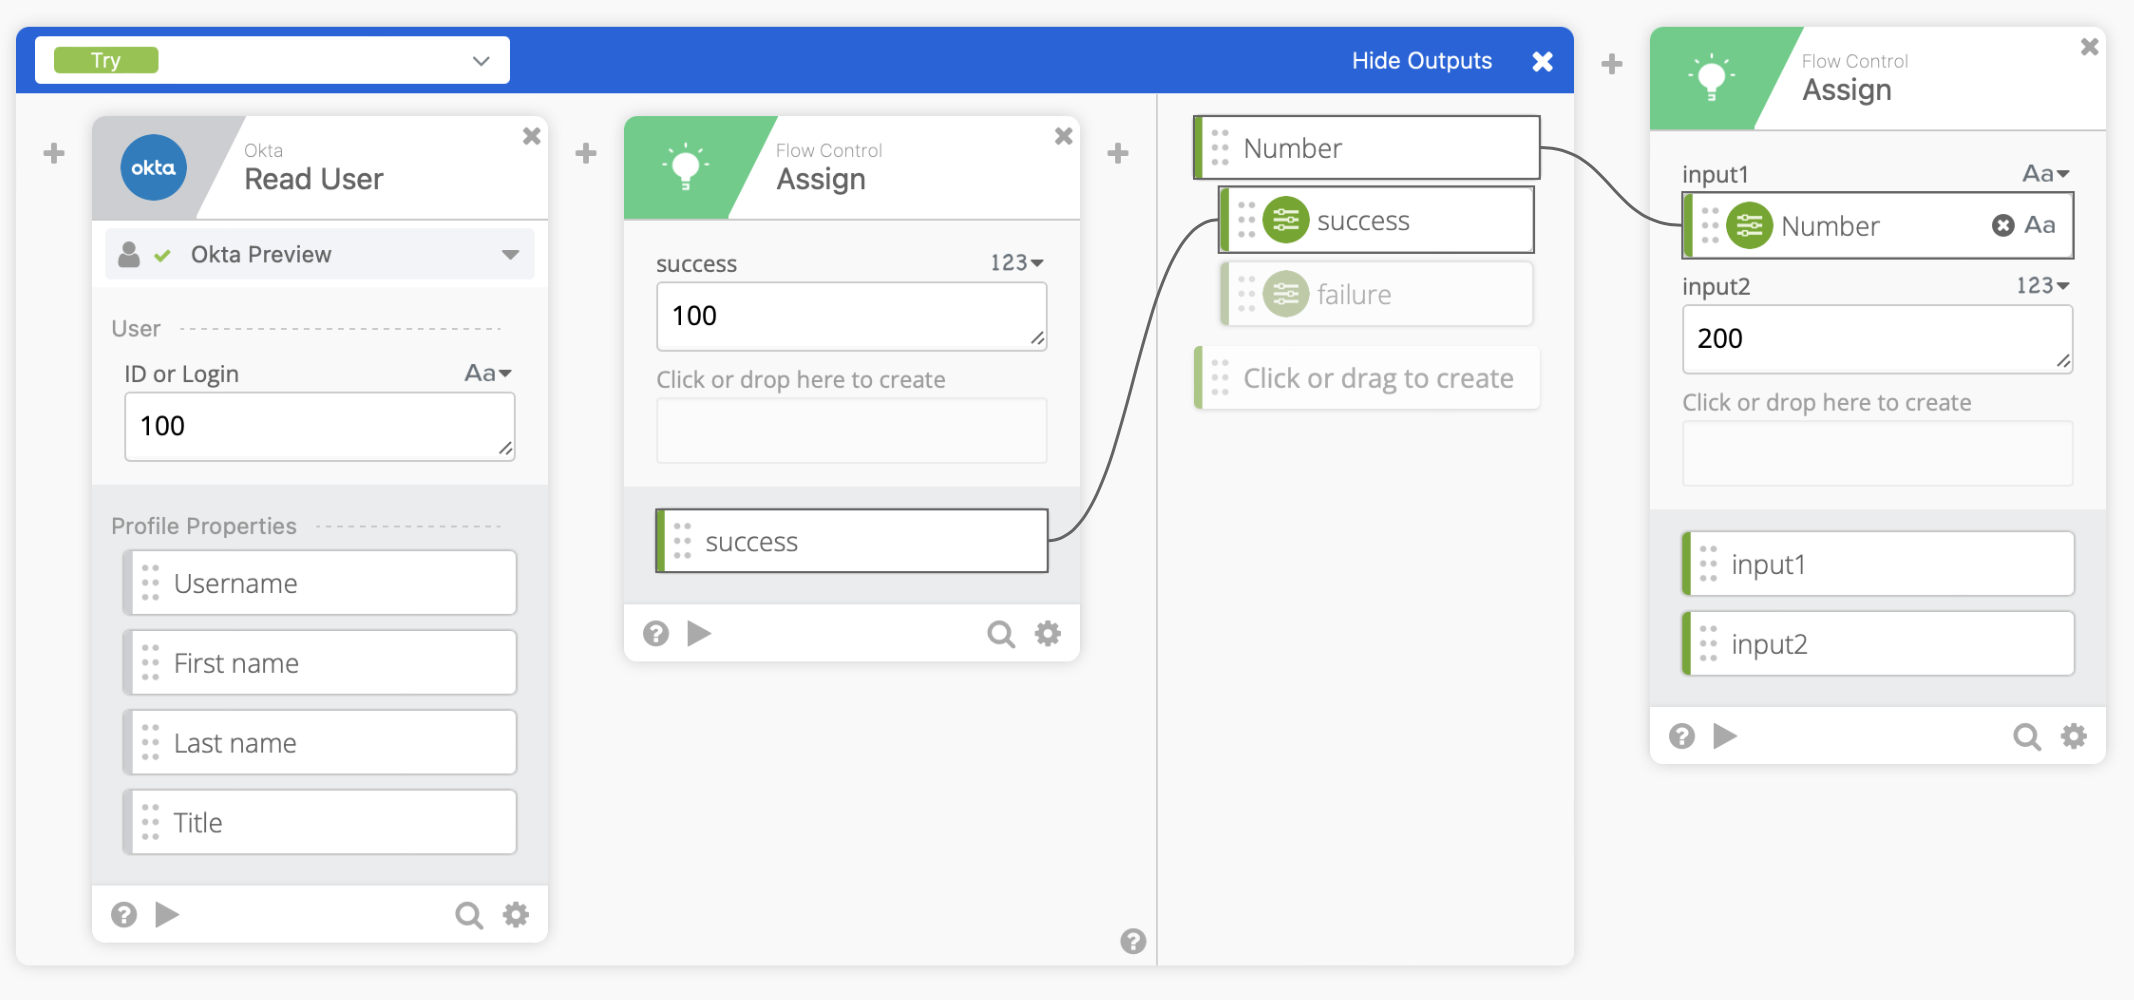Expand the Okta Preview connection dropdown
Screen dimensions: 2134x1000
point(510,255)
